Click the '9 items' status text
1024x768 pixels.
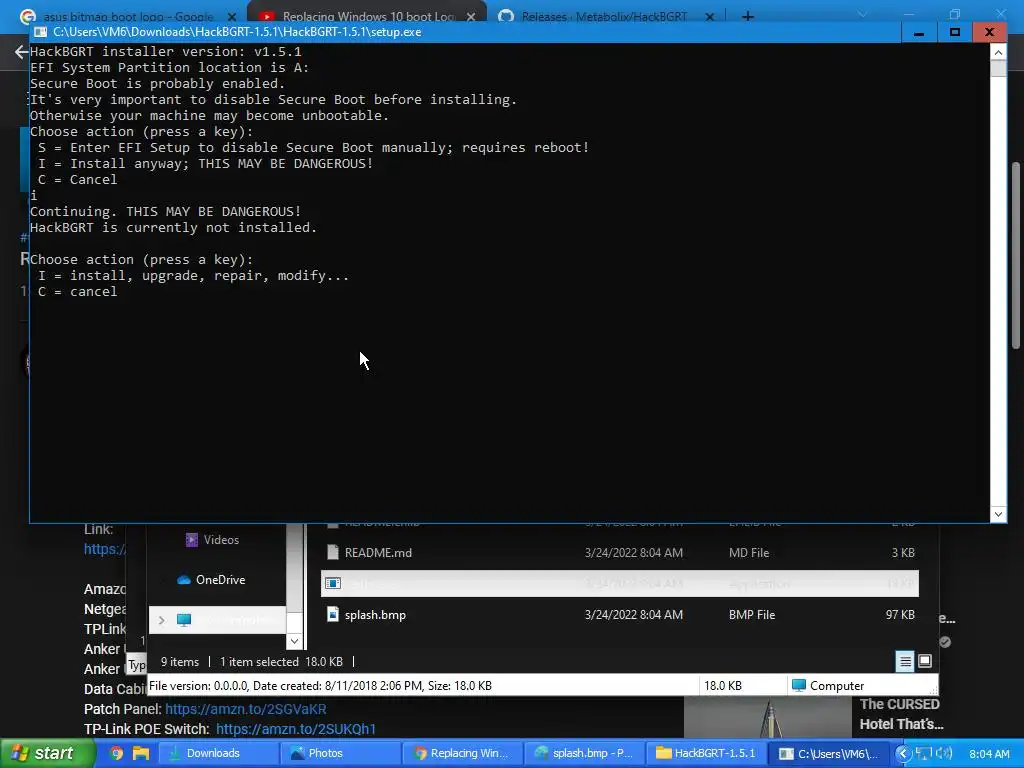pyautogui.click(x=180, y=662)
